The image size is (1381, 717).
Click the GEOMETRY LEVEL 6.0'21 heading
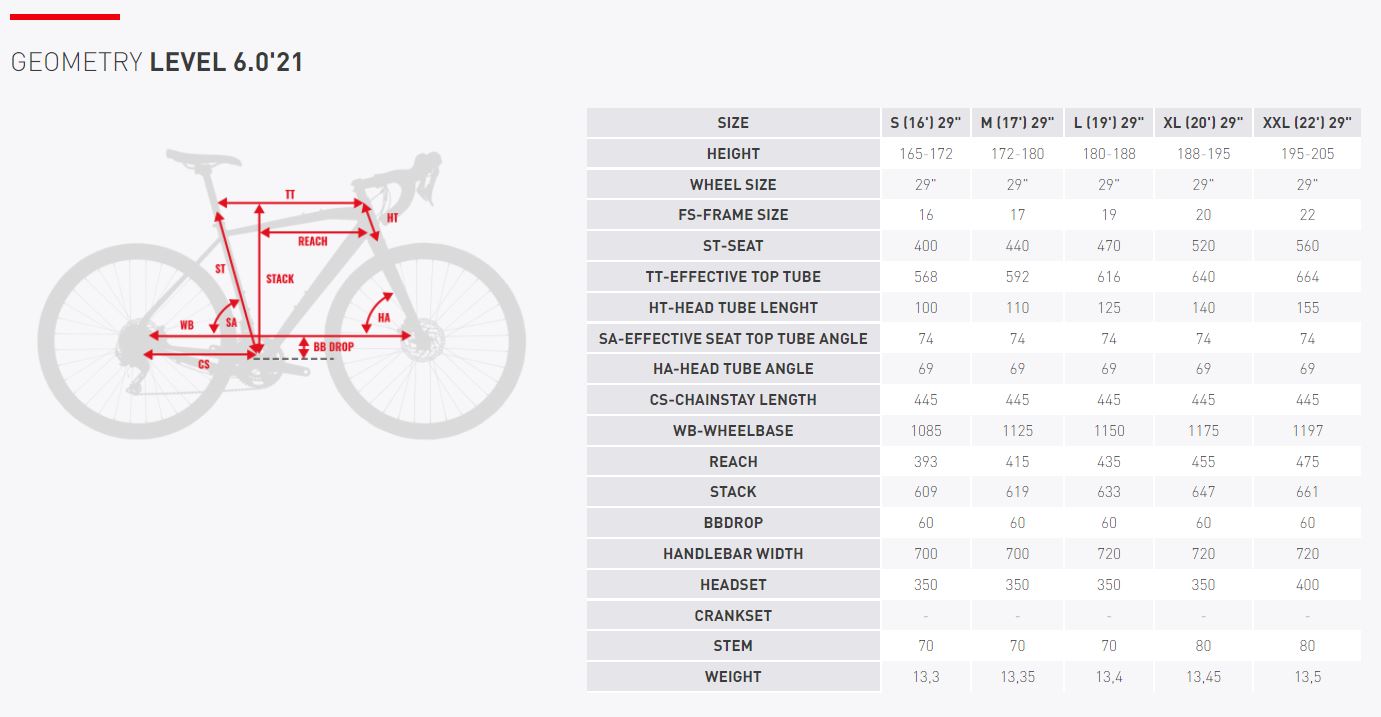(x=157, y=62)
